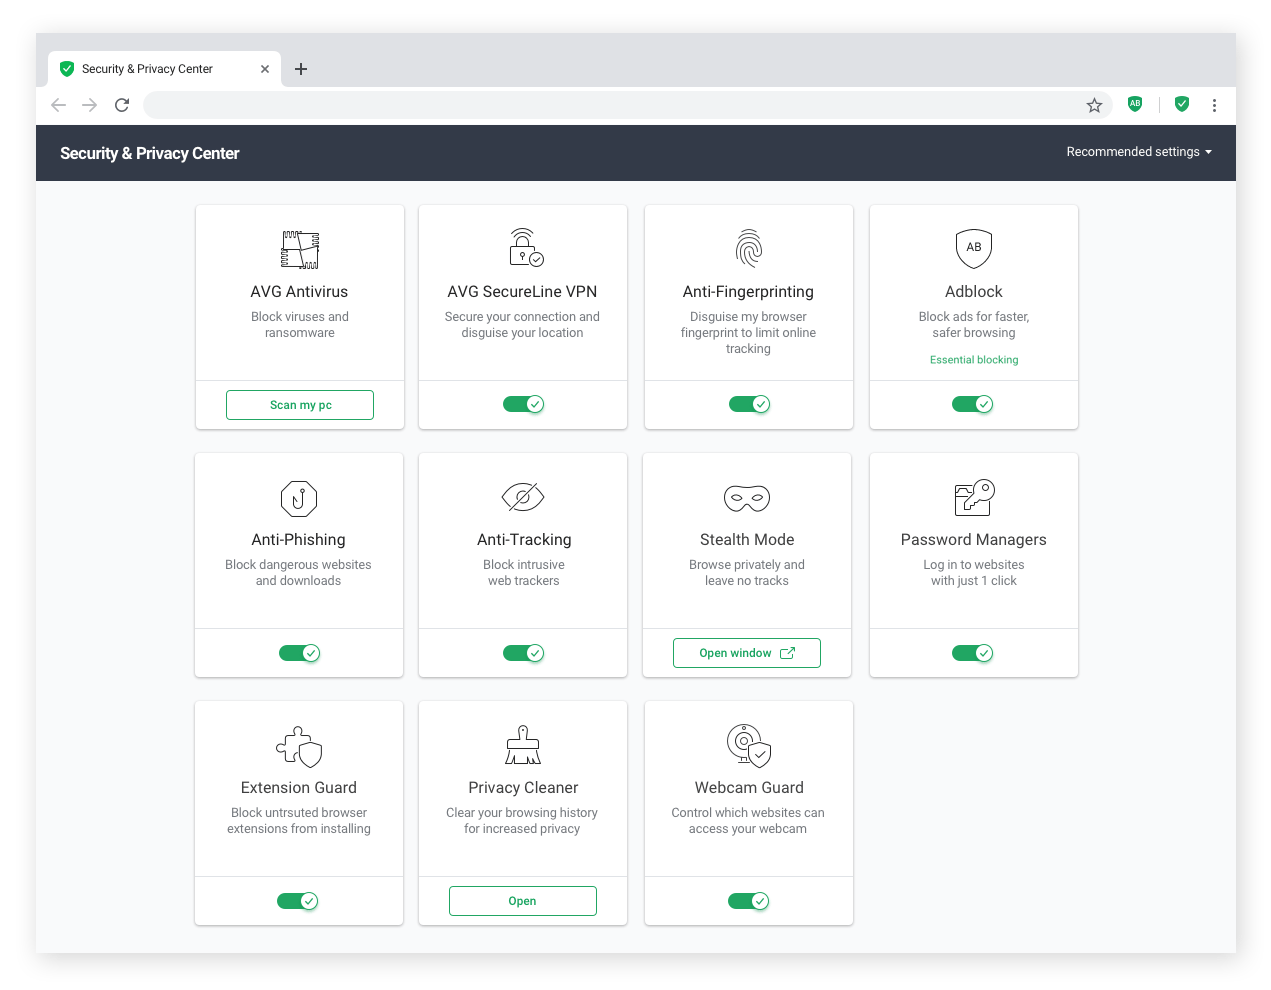
Task: Click the Stealth Mode mask icon
Action: click(747, 497)
